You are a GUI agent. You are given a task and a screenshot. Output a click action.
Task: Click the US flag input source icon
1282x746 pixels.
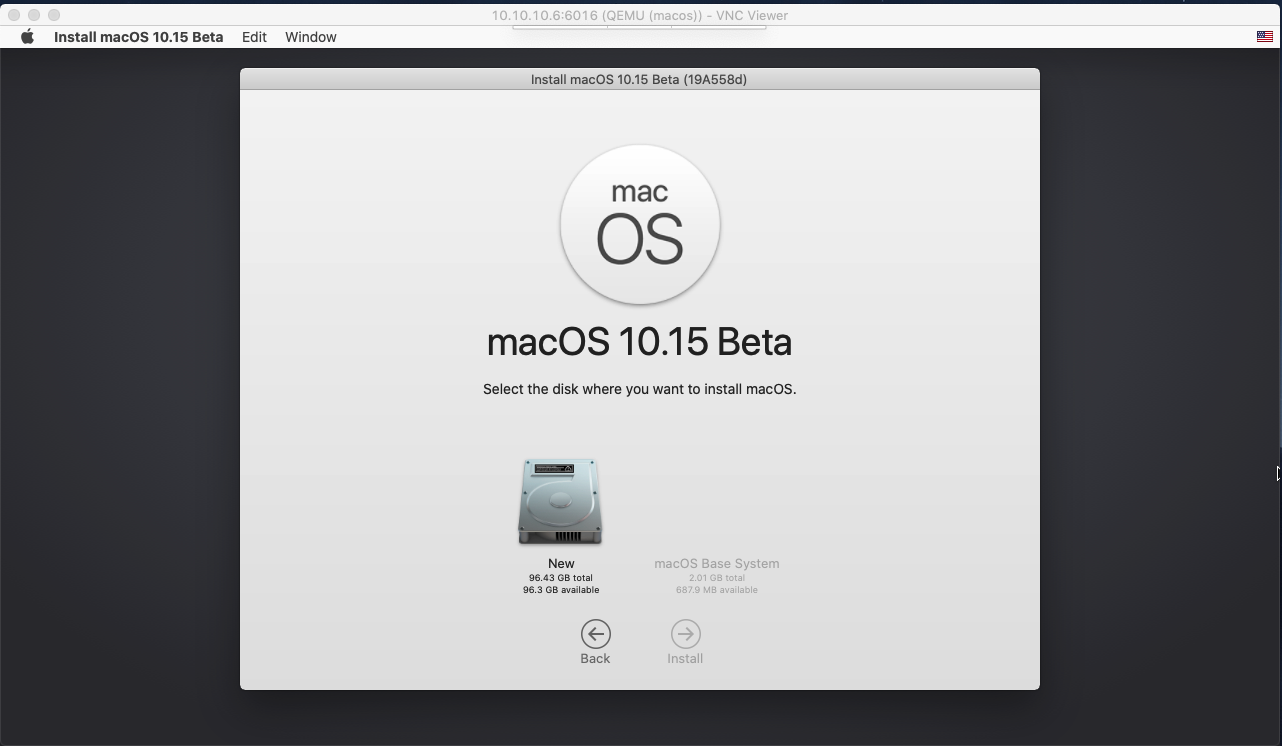[x=1265, y=37]
